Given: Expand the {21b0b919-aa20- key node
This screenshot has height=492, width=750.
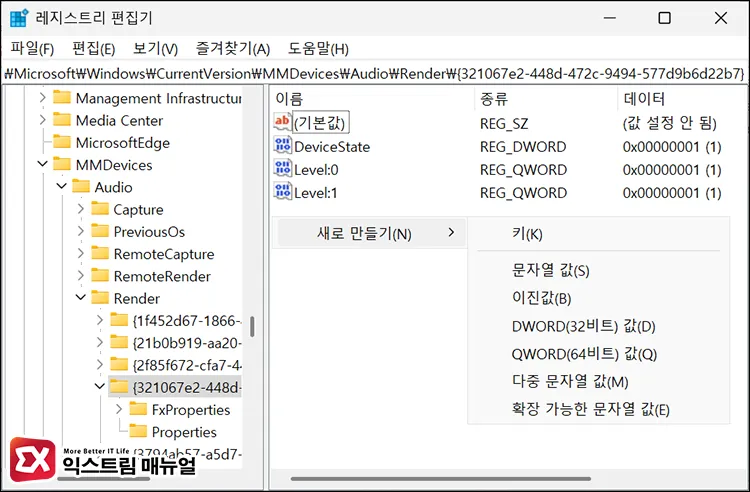Looking at the screenshot, I should pyautogui.click(x=100, y=343).
